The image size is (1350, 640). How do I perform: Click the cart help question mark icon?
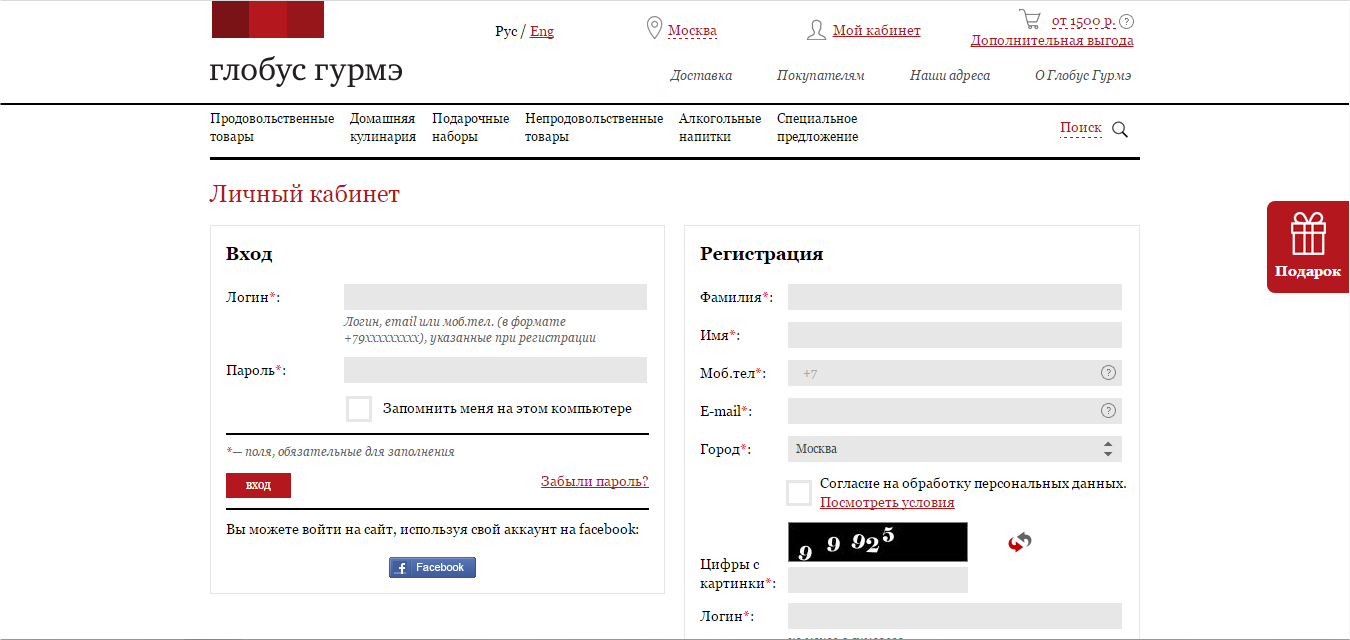tap(1127, 22)
